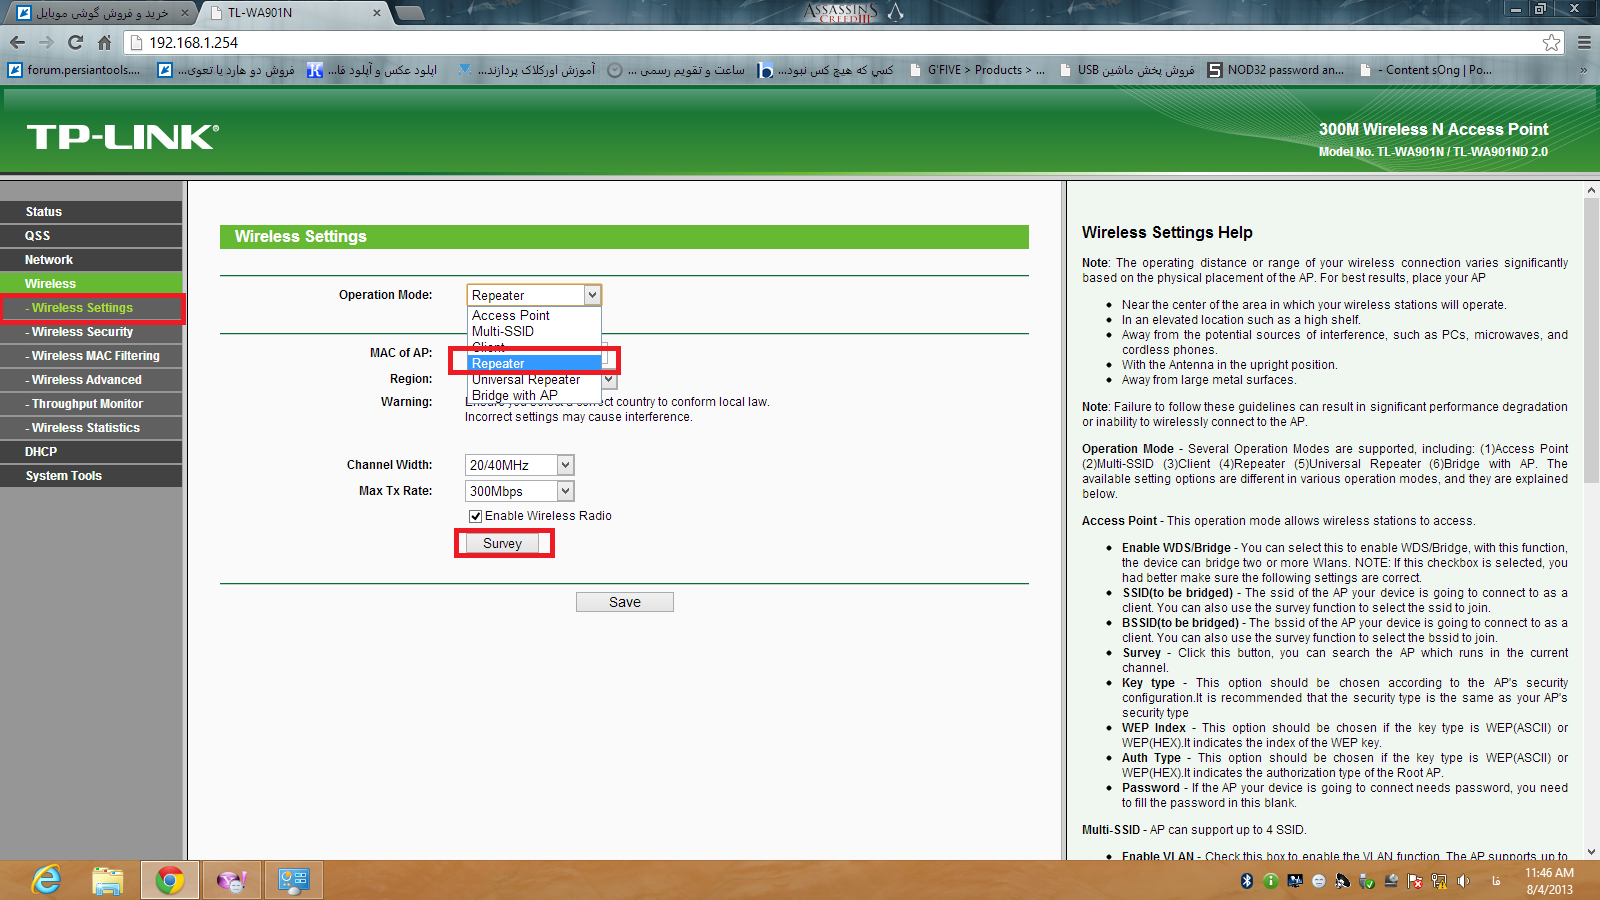Click the Bluetooth tray icon
Screen dimensions: 1600x900
pos(1247,881)
